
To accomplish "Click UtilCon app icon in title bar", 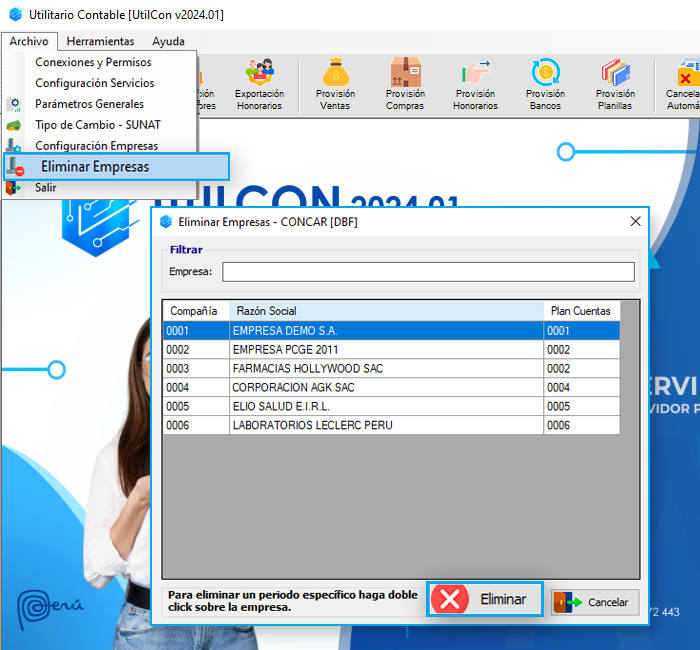I will [x=16, y=14].
